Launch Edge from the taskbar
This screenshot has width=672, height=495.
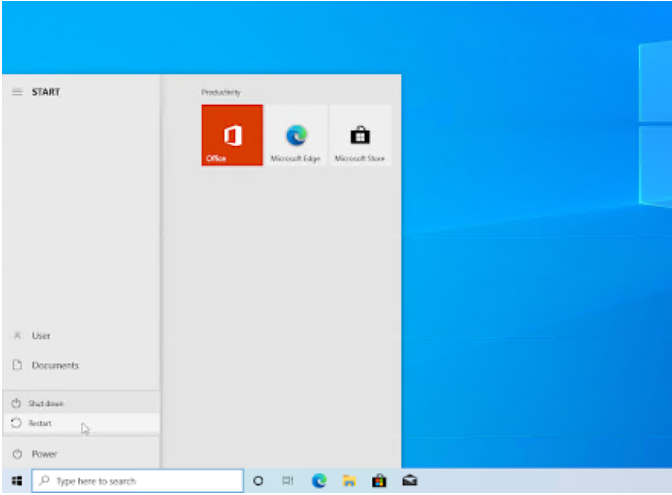pyautogui.click(x=319, y=481)
